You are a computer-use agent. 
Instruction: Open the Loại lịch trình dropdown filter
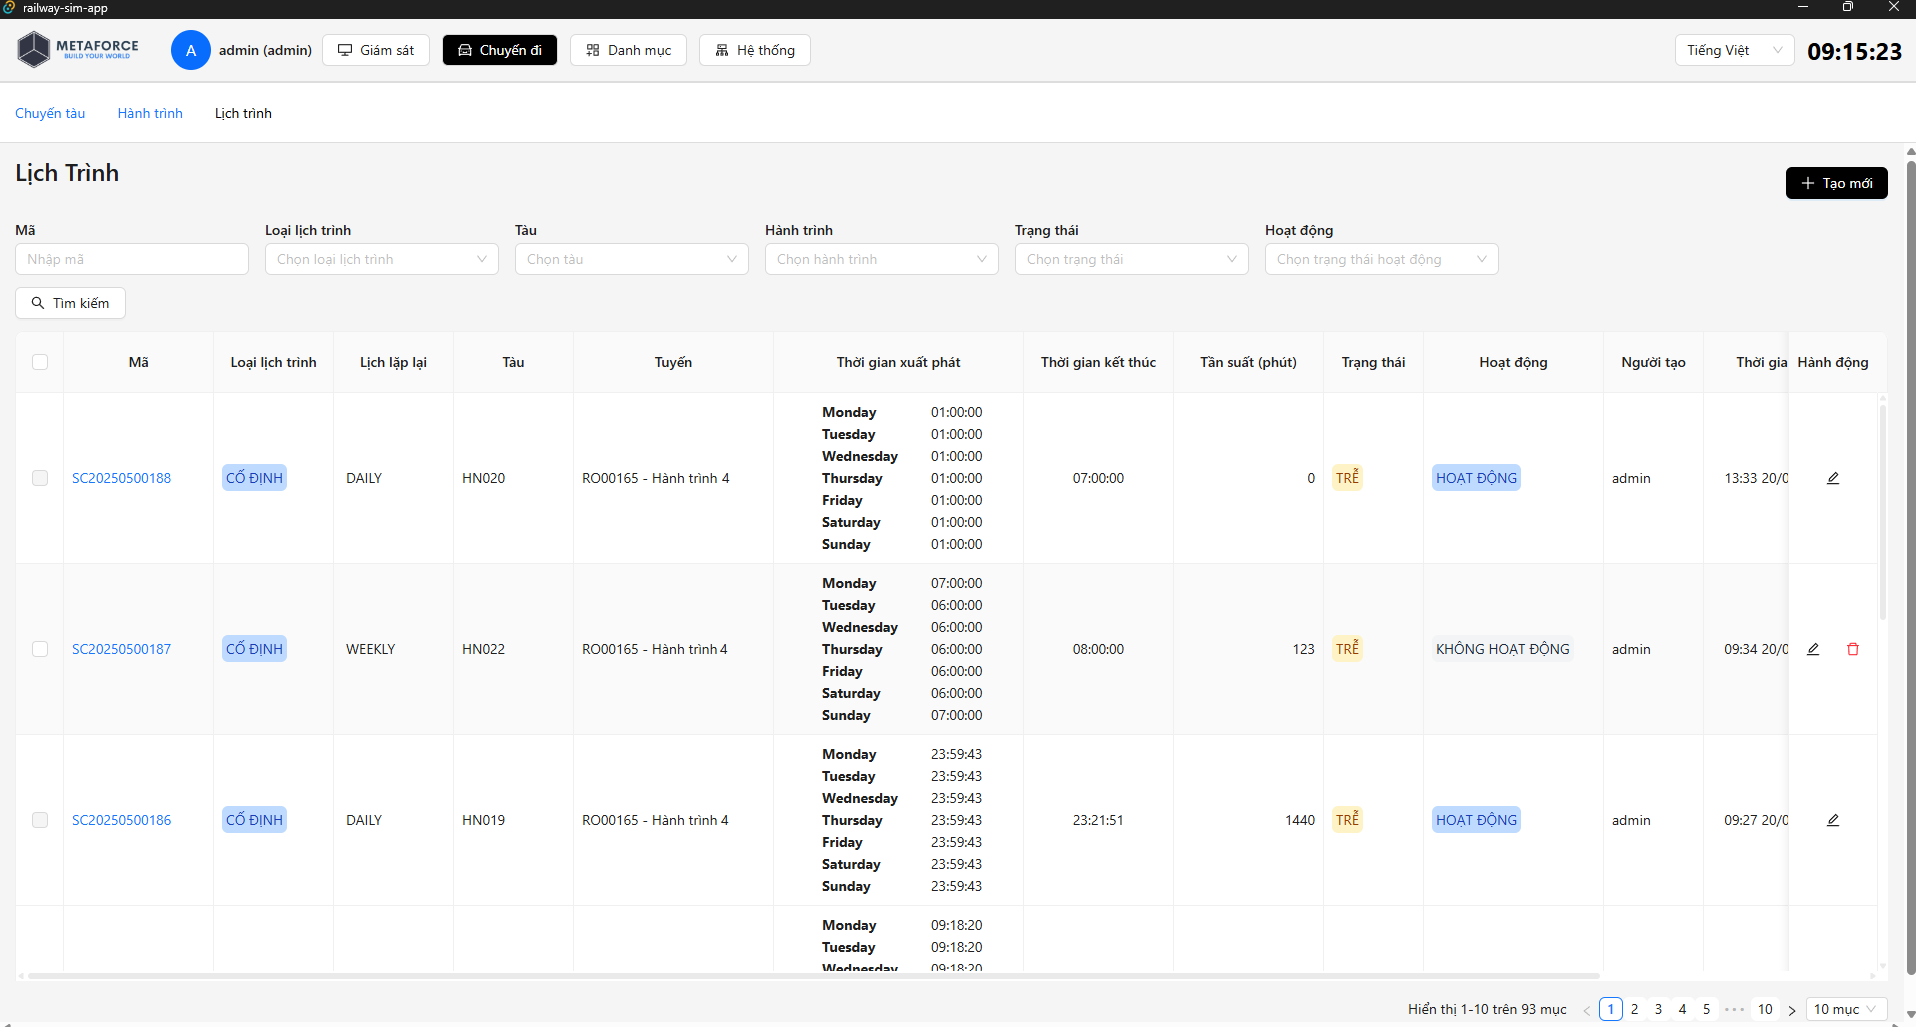(x=381, y=259)
